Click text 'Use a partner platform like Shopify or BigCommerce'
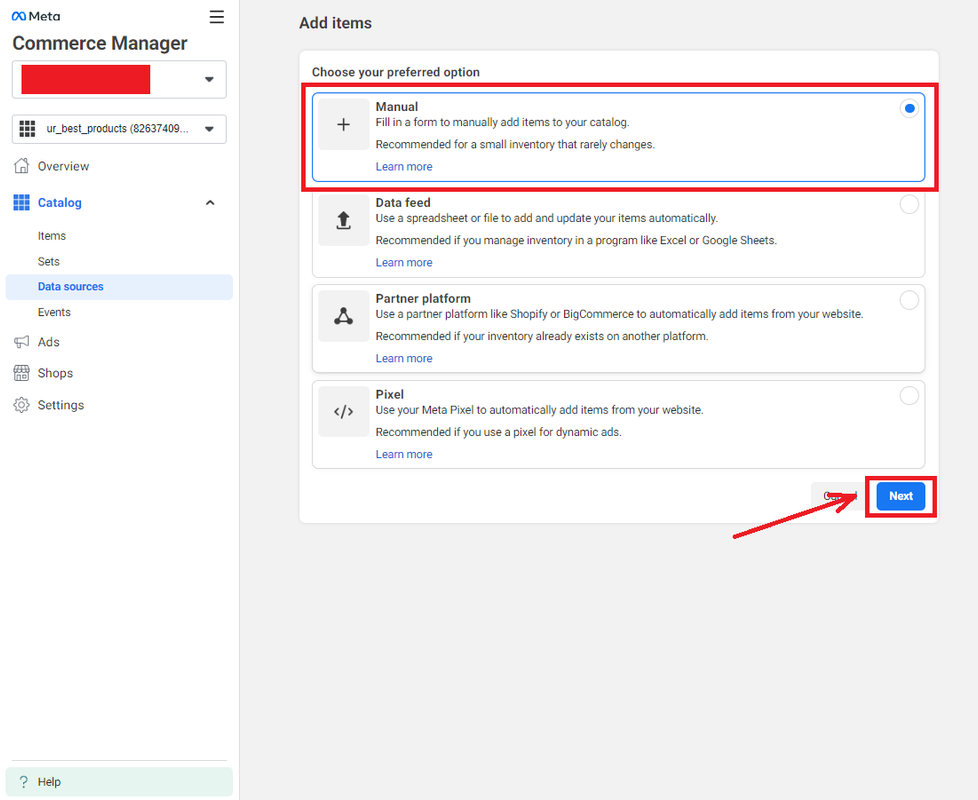 coord(619,314)
